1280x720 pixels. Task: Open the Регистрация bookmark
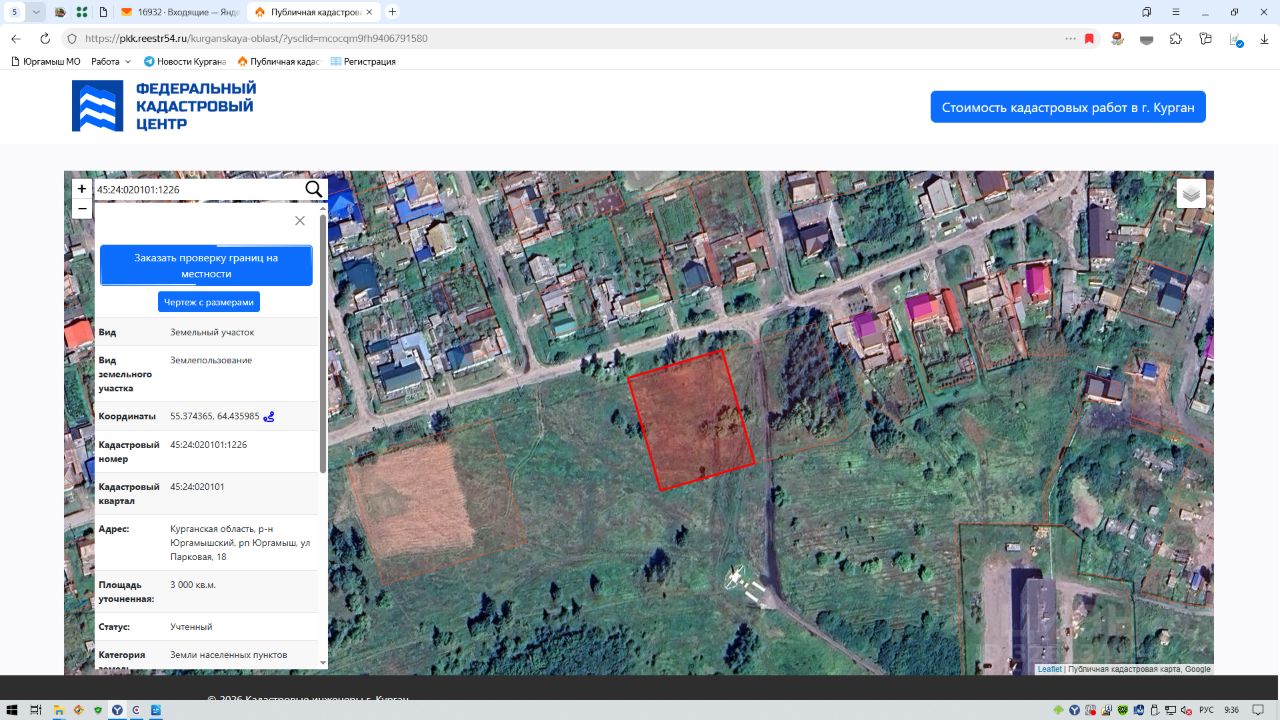[363, 62]
